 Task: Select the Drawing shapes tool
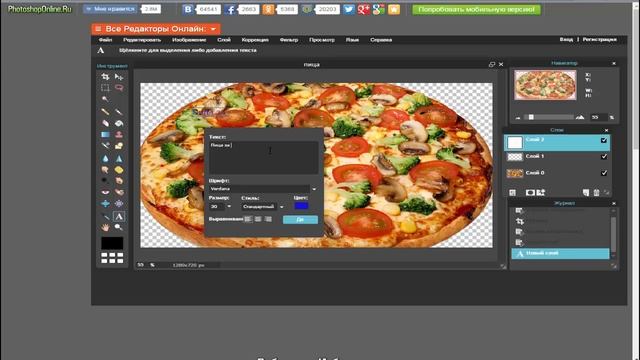point(119,146)
